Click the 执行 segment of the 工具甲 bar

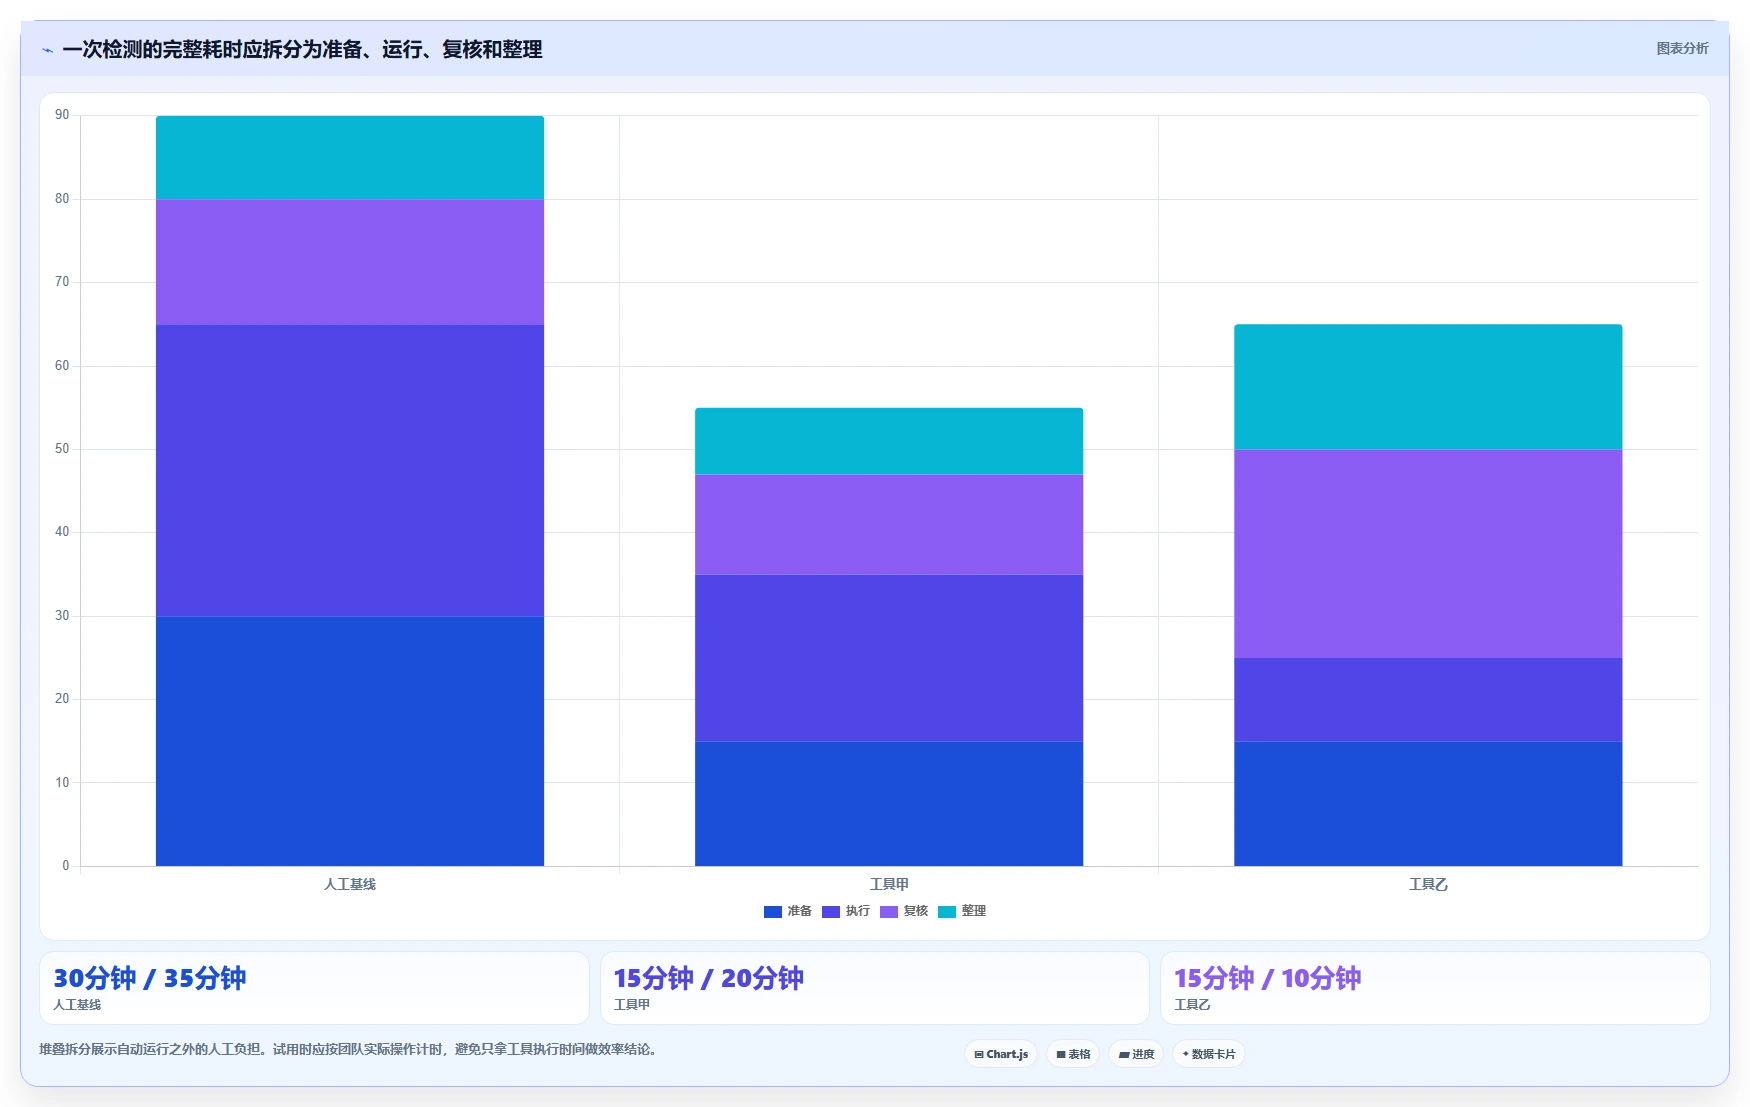[889, 657]
